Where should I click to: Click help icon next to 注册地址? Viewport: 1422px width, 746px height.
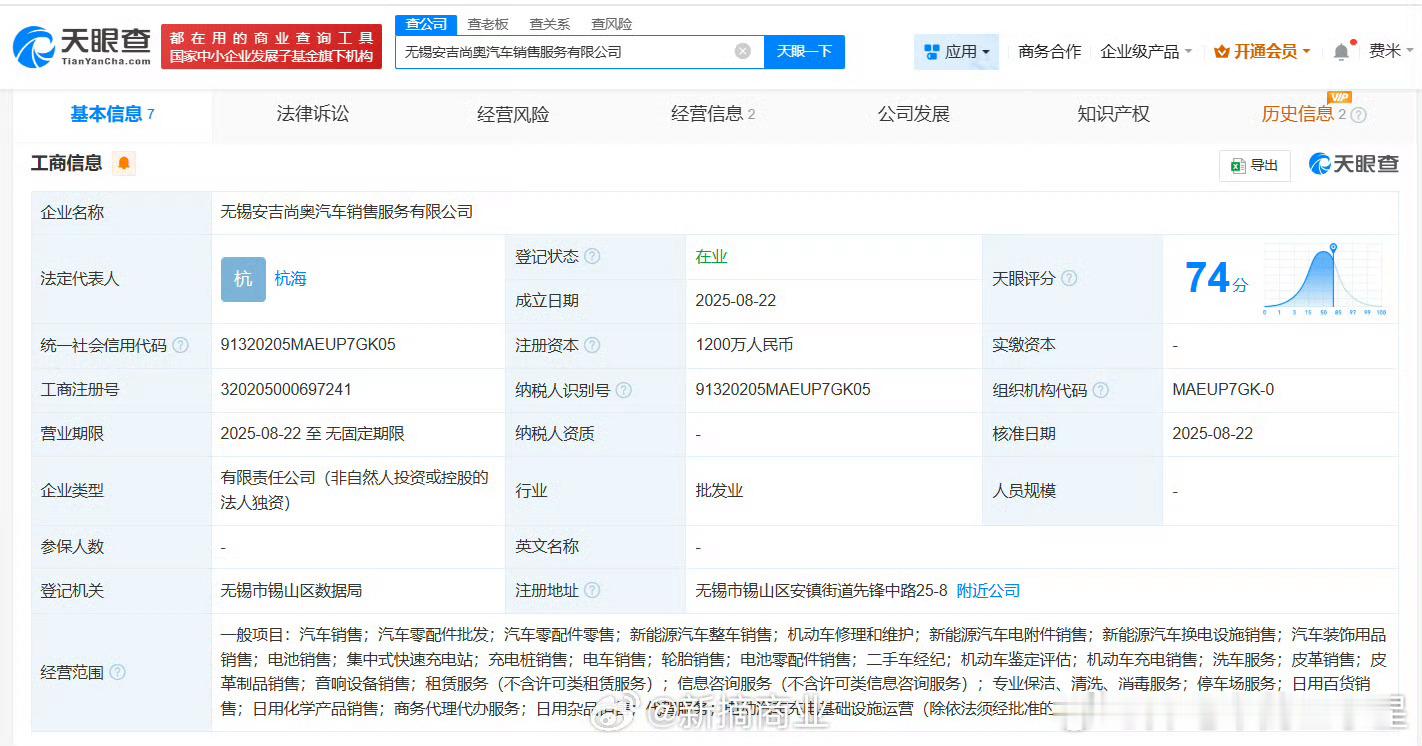pyautogui.click(x=592, y=591)
